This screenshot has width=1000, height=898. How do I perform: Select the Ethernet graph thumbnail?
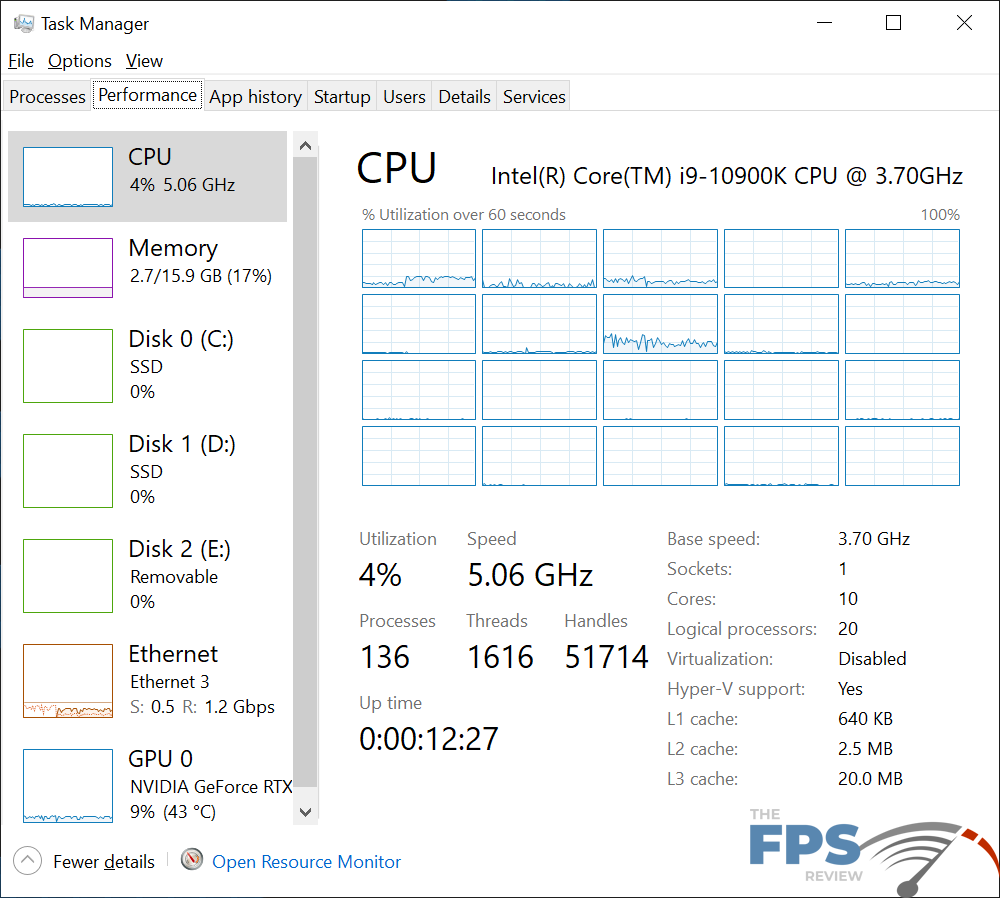pos(68,681)
